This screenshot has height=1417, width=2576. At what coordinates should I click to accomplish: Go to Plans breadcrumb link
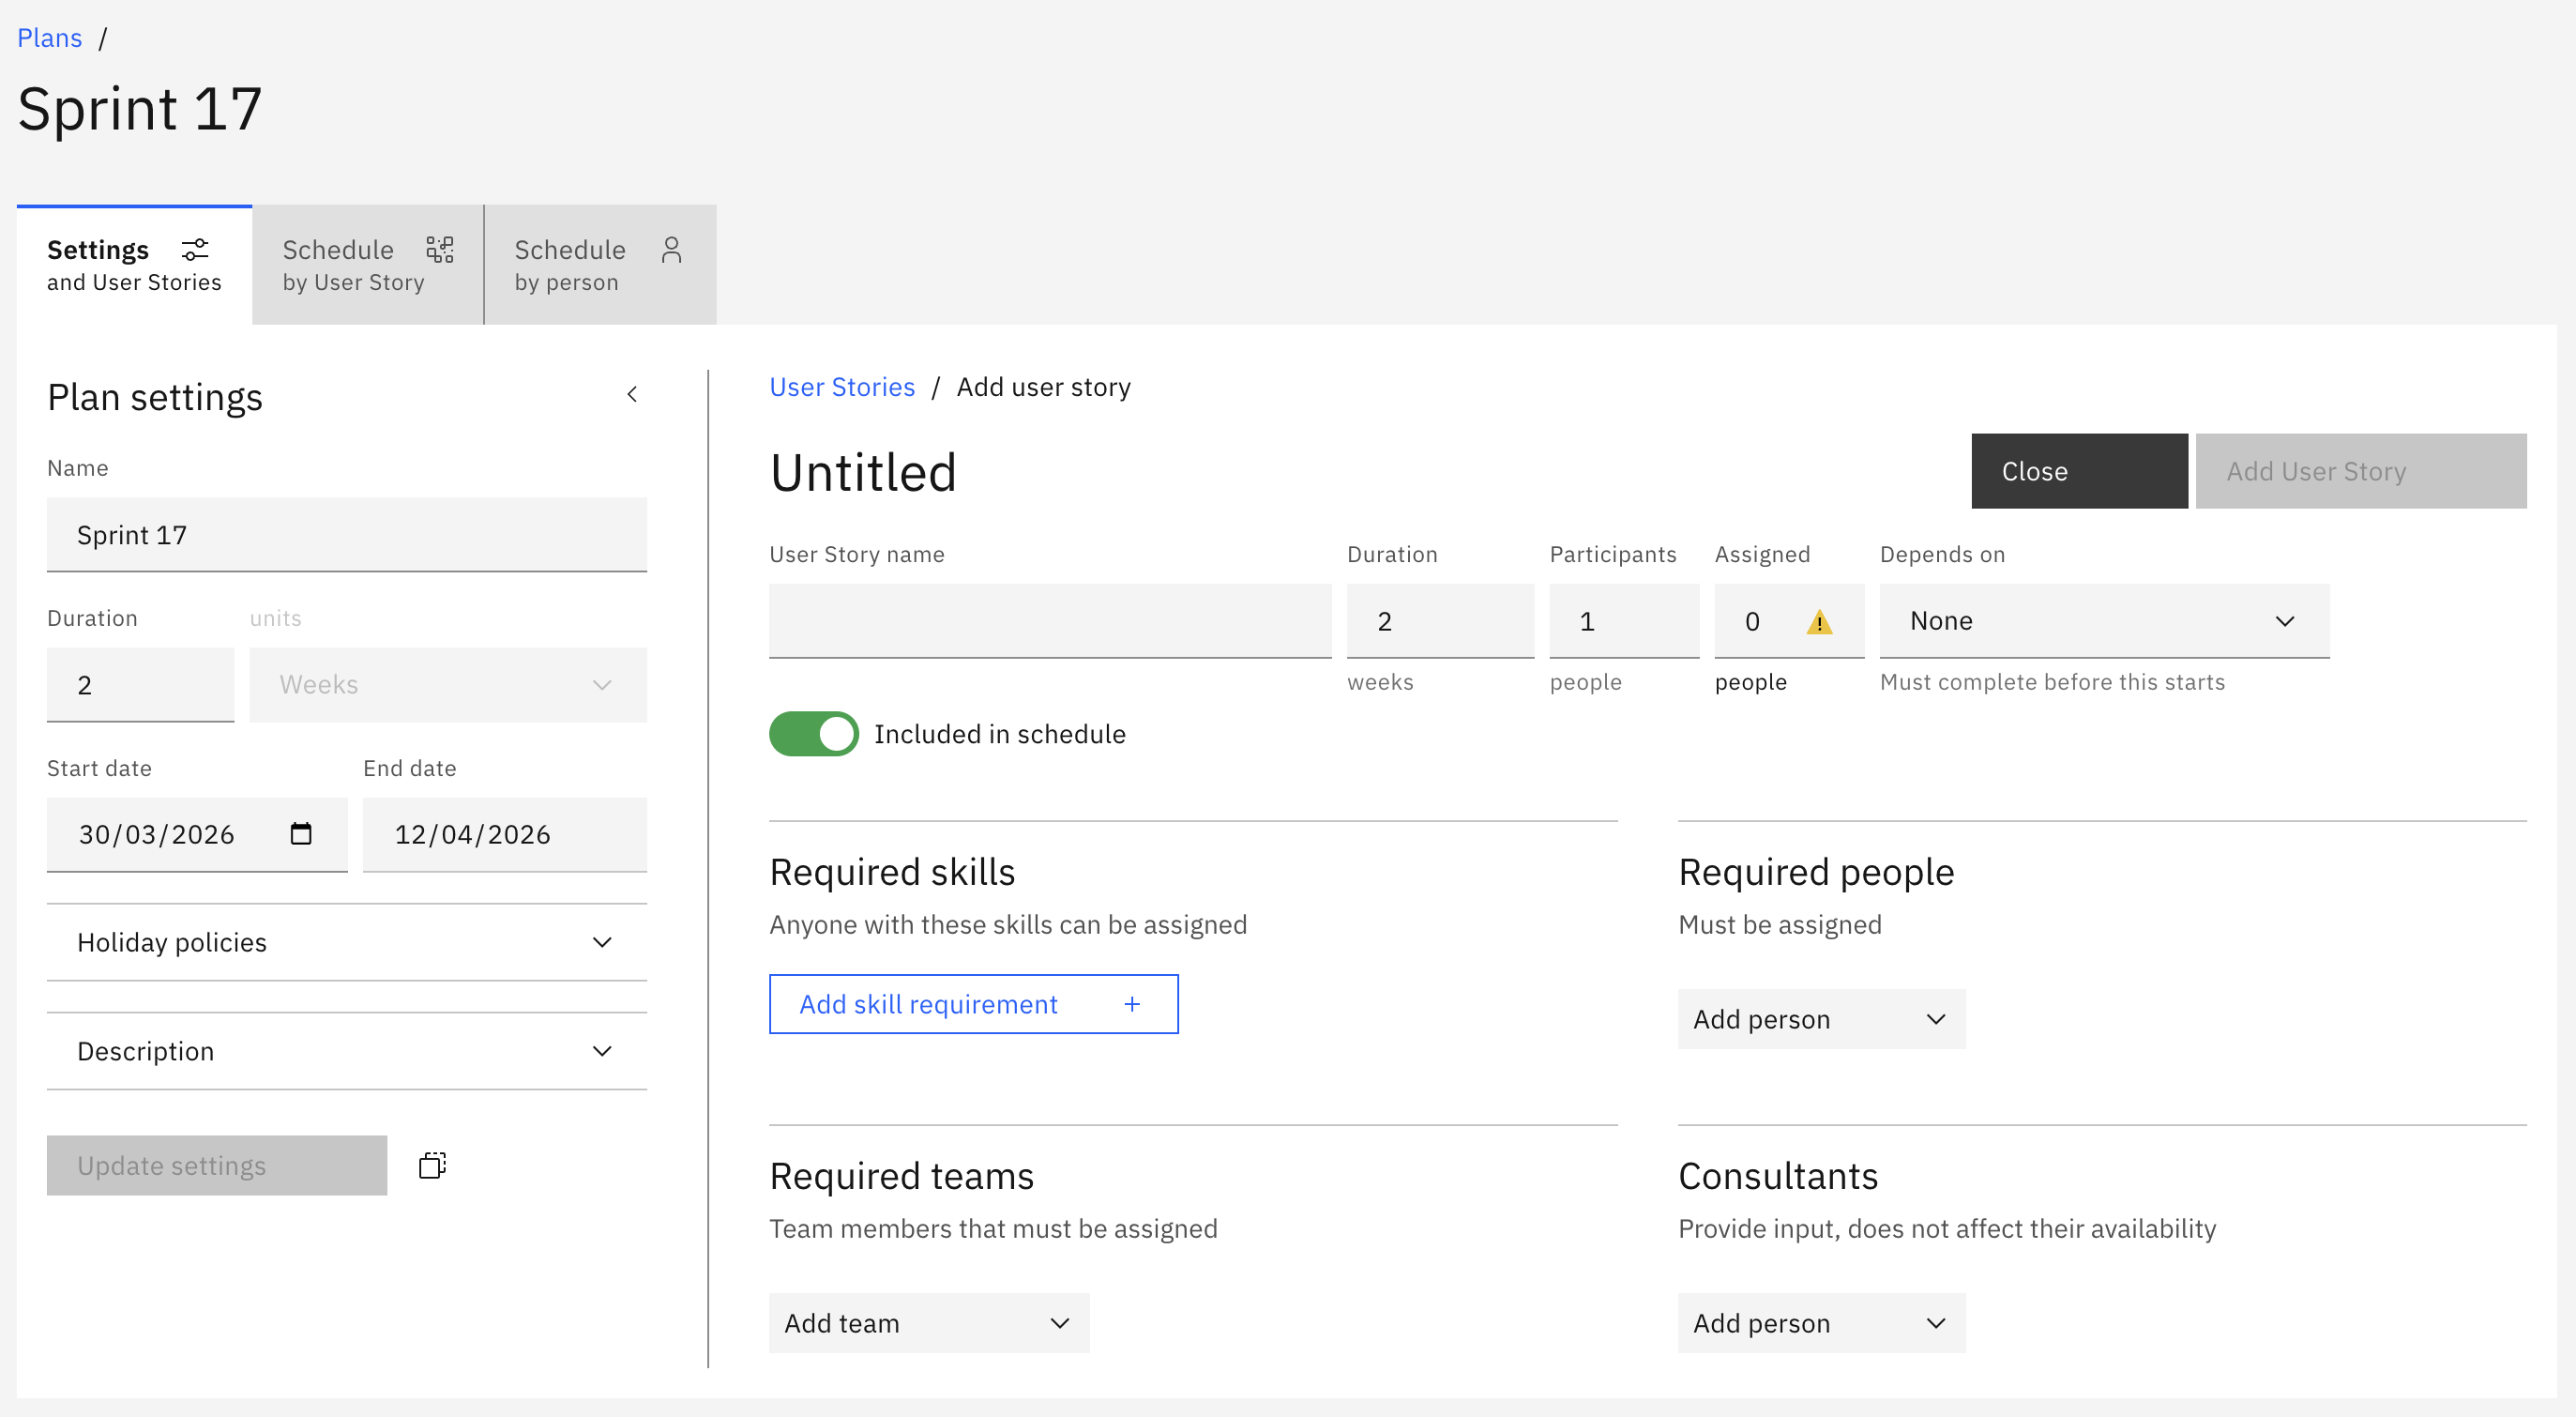coord(50,38)
